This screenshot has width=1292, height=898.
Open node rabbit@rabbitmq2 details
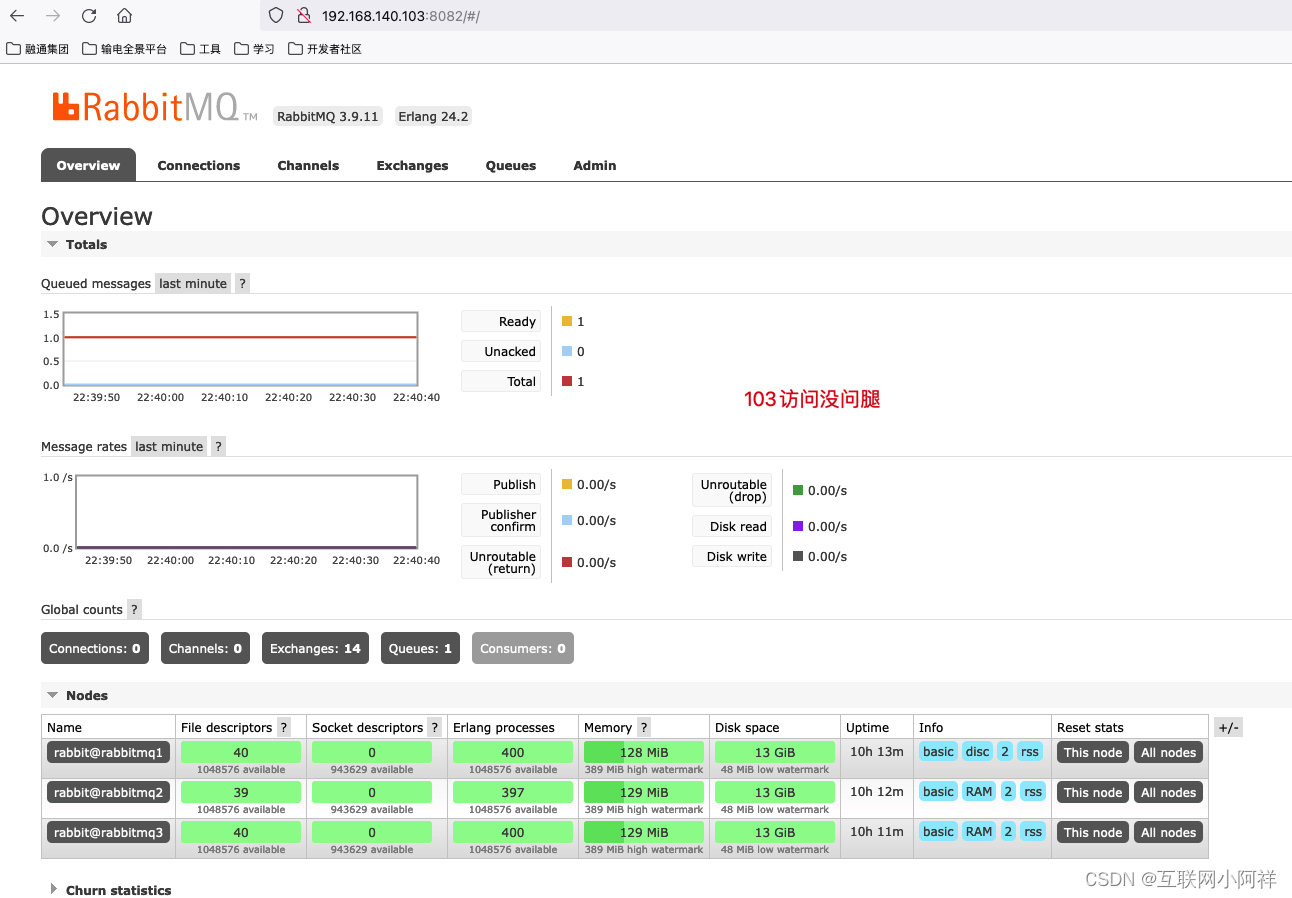click(109, 793)
